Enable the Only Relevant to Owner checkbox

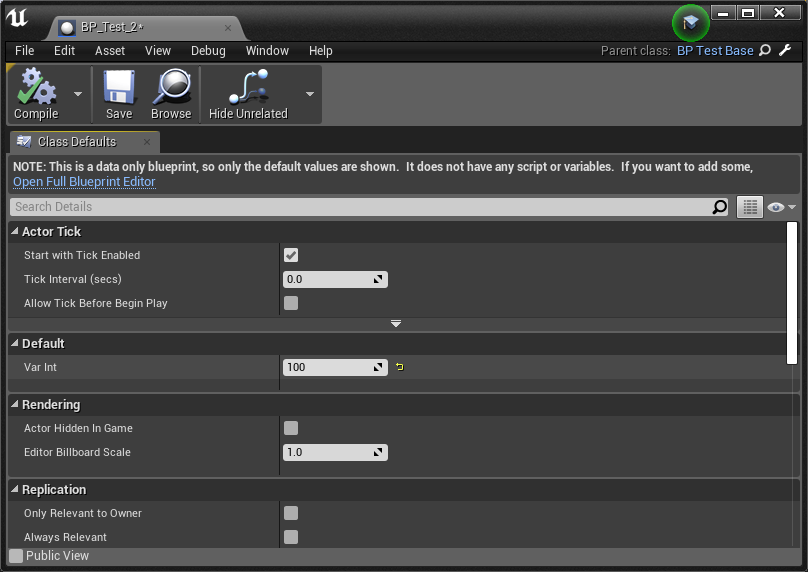coord(291,513)
